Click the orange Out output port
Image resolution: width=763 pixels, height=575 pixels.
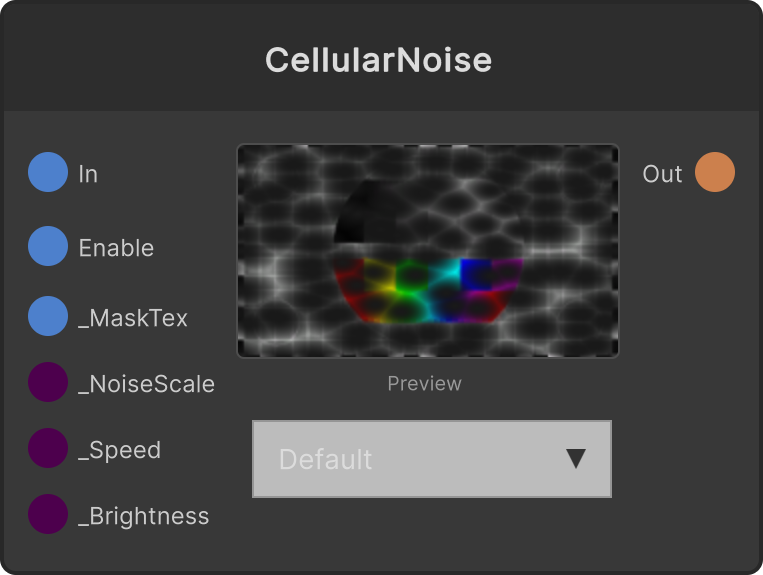point(715,172)
